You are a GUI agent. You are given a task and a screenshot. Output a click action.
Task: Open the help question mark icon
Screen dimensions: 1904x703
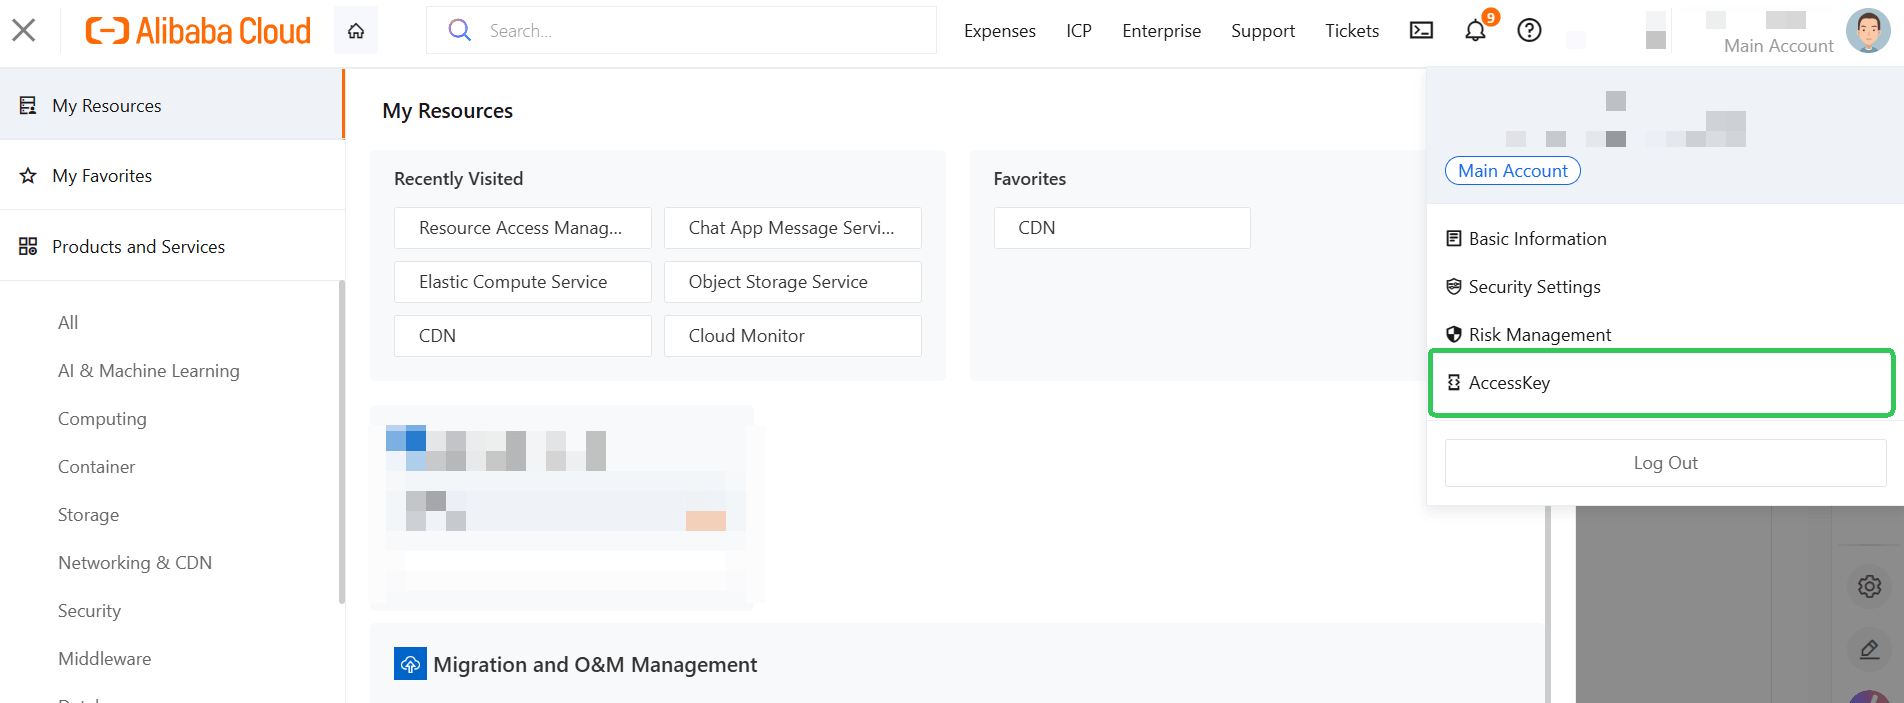1529,31
